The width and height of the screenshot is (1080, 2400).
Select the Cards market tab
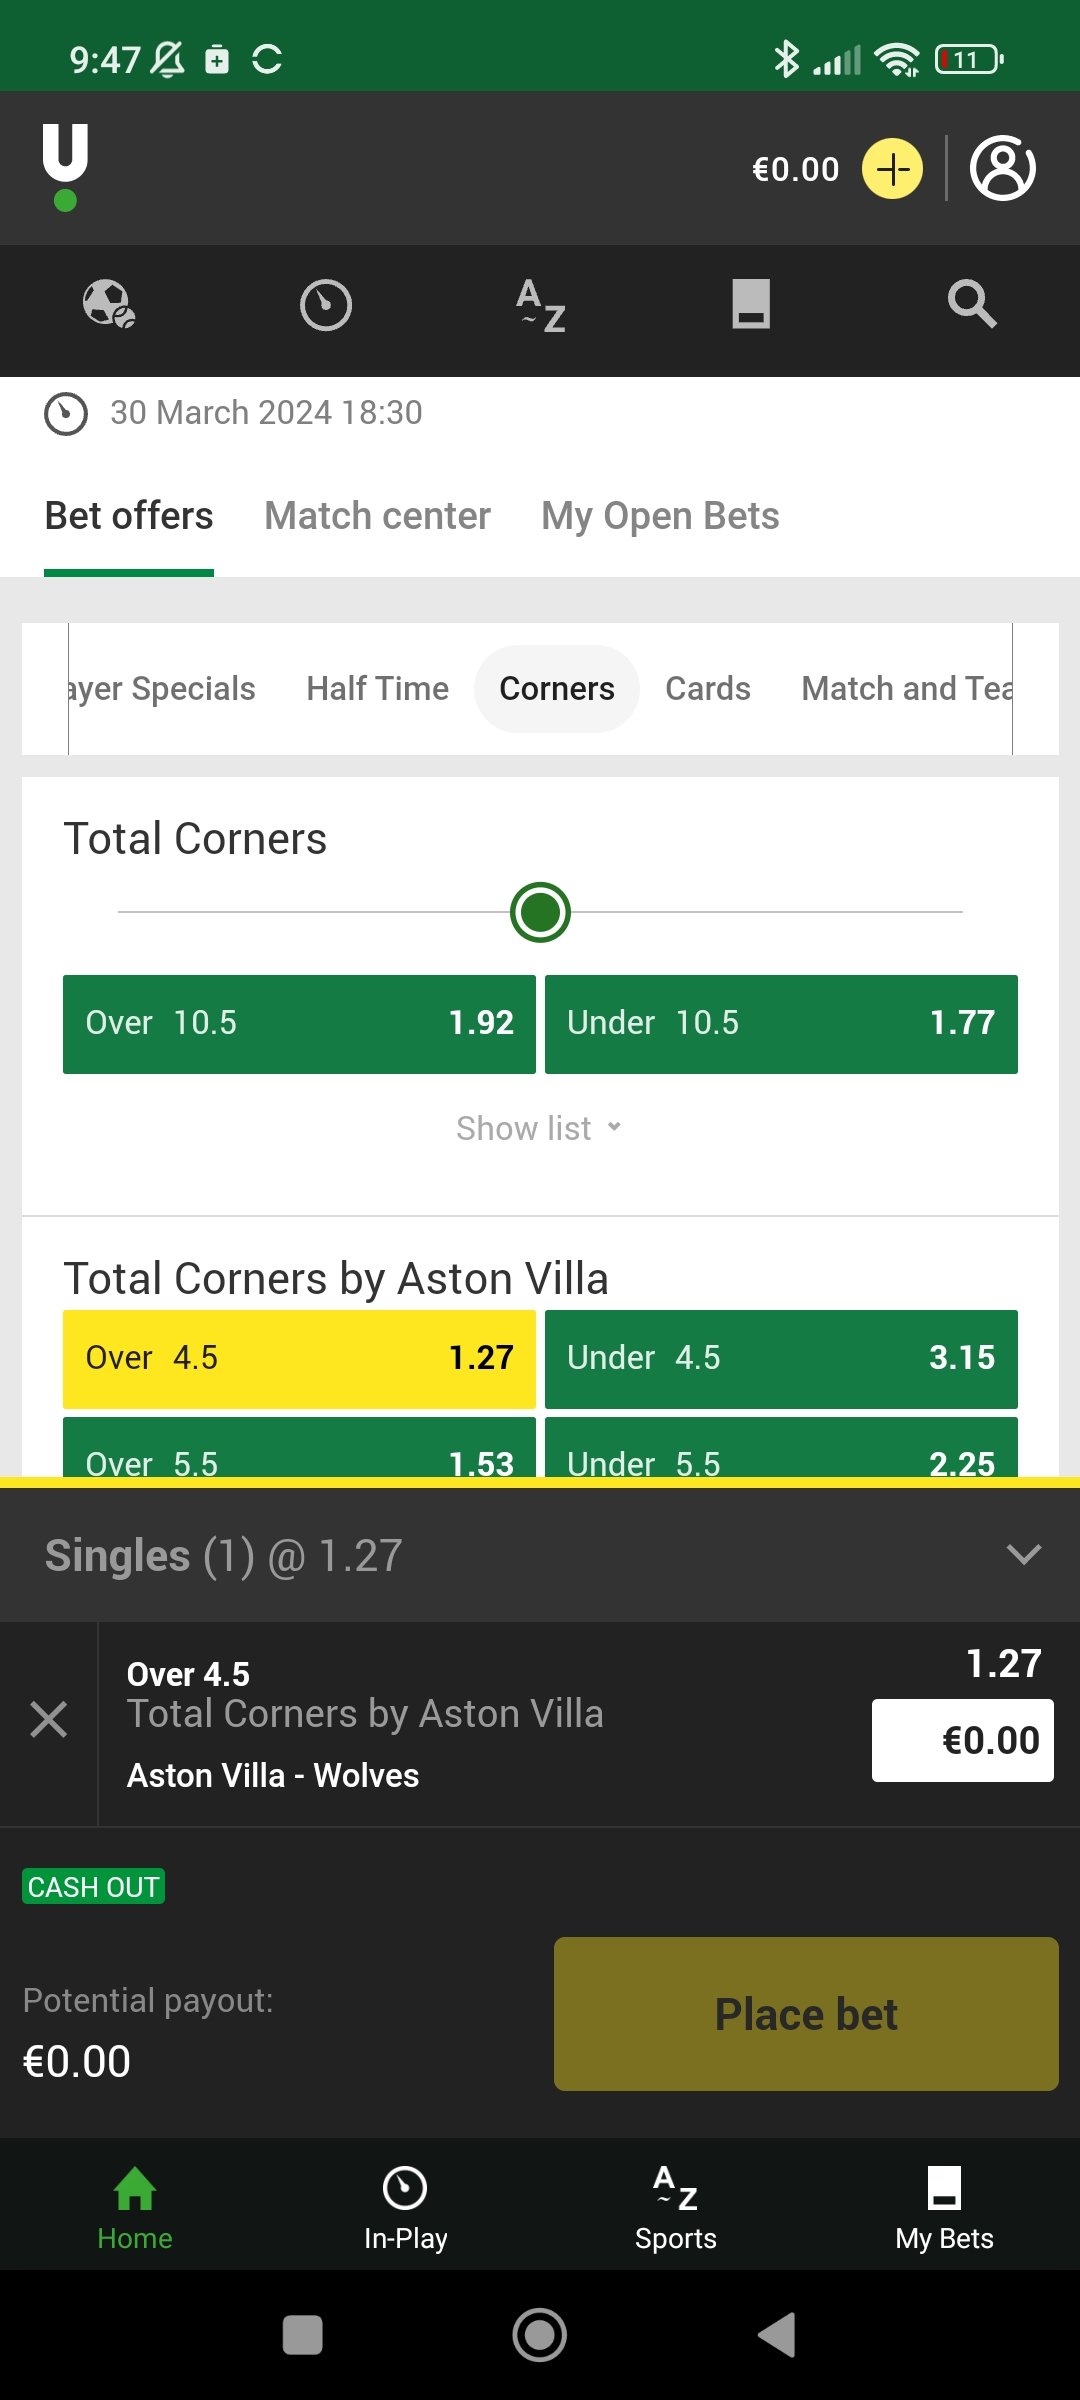[x=708, y=689]
